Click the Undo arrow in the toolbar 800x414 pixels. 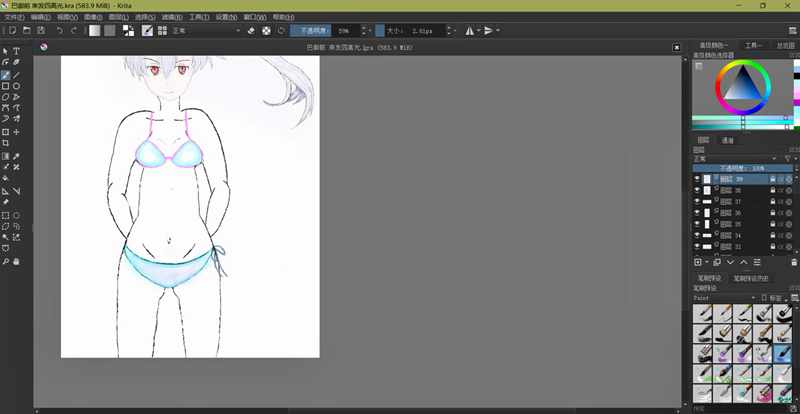[59, 31]
